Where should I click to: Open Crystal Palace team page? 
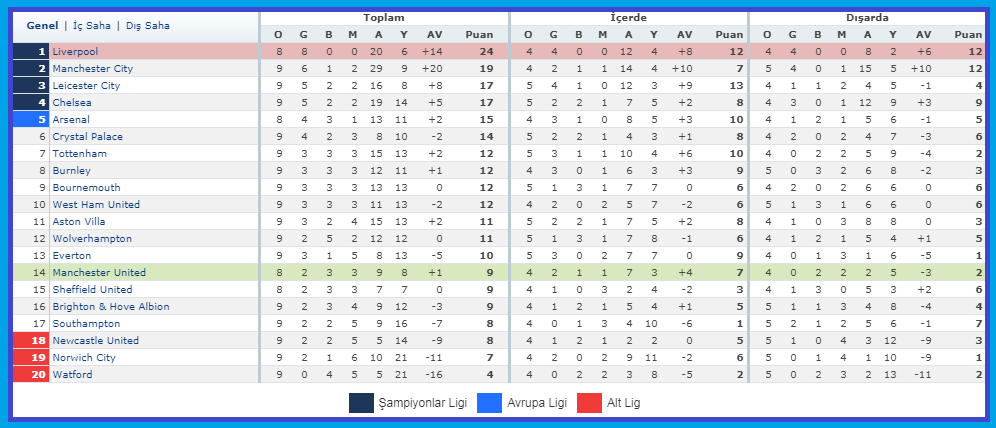[x=88, y=137]
